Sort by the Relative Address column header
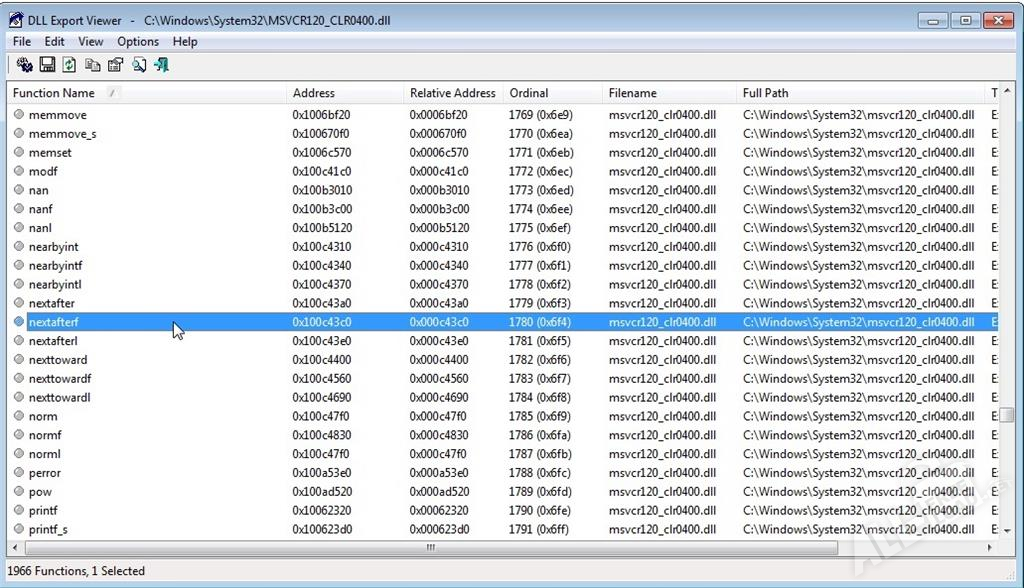This screenshot has height=588, width=1024. pyautogui.click(x=452, y=93)
